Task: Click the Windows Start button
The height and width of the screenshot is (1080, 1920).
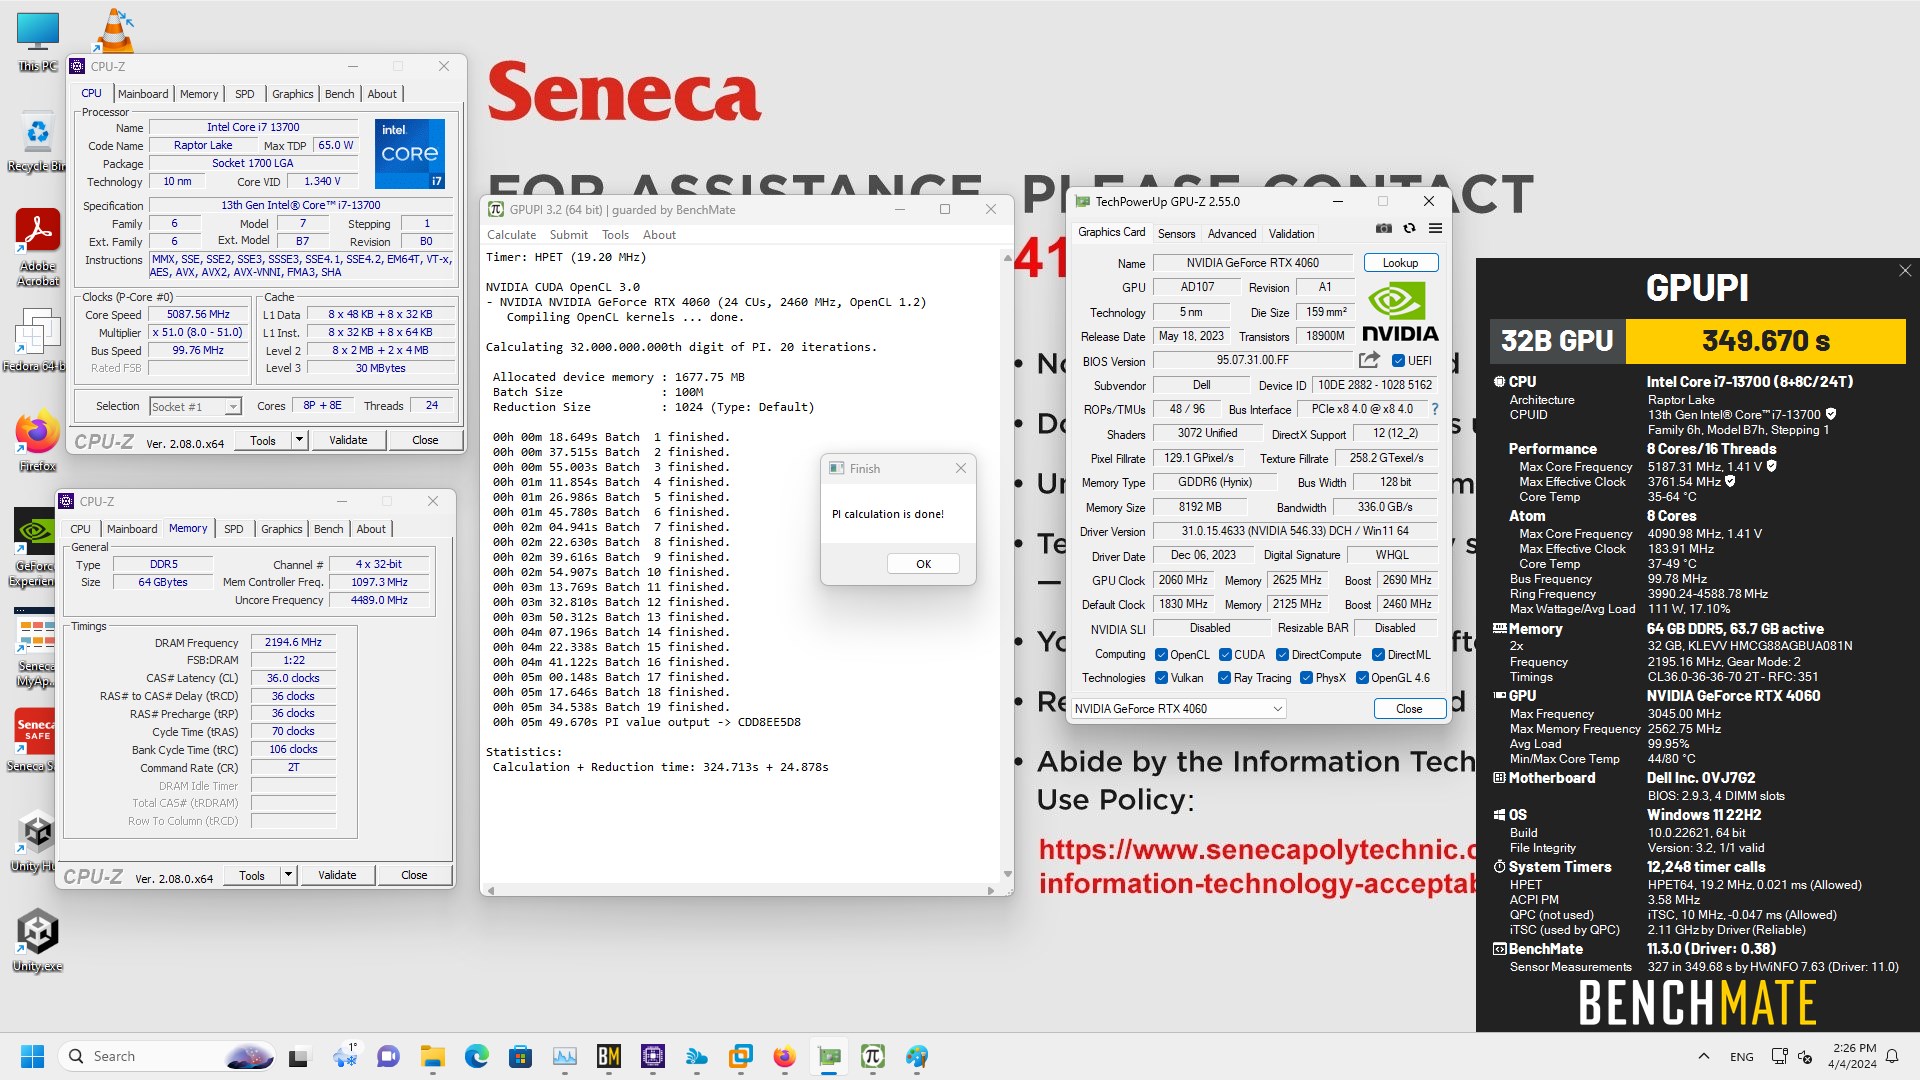Action: point(33,1056)
